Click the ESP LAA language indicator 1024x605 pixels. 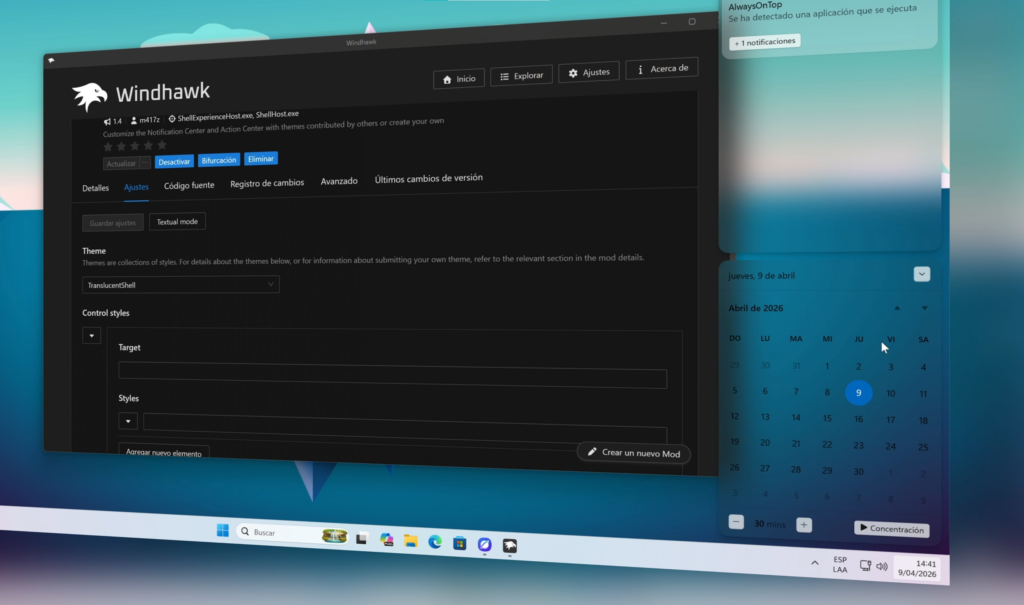(x=840, y=564)
